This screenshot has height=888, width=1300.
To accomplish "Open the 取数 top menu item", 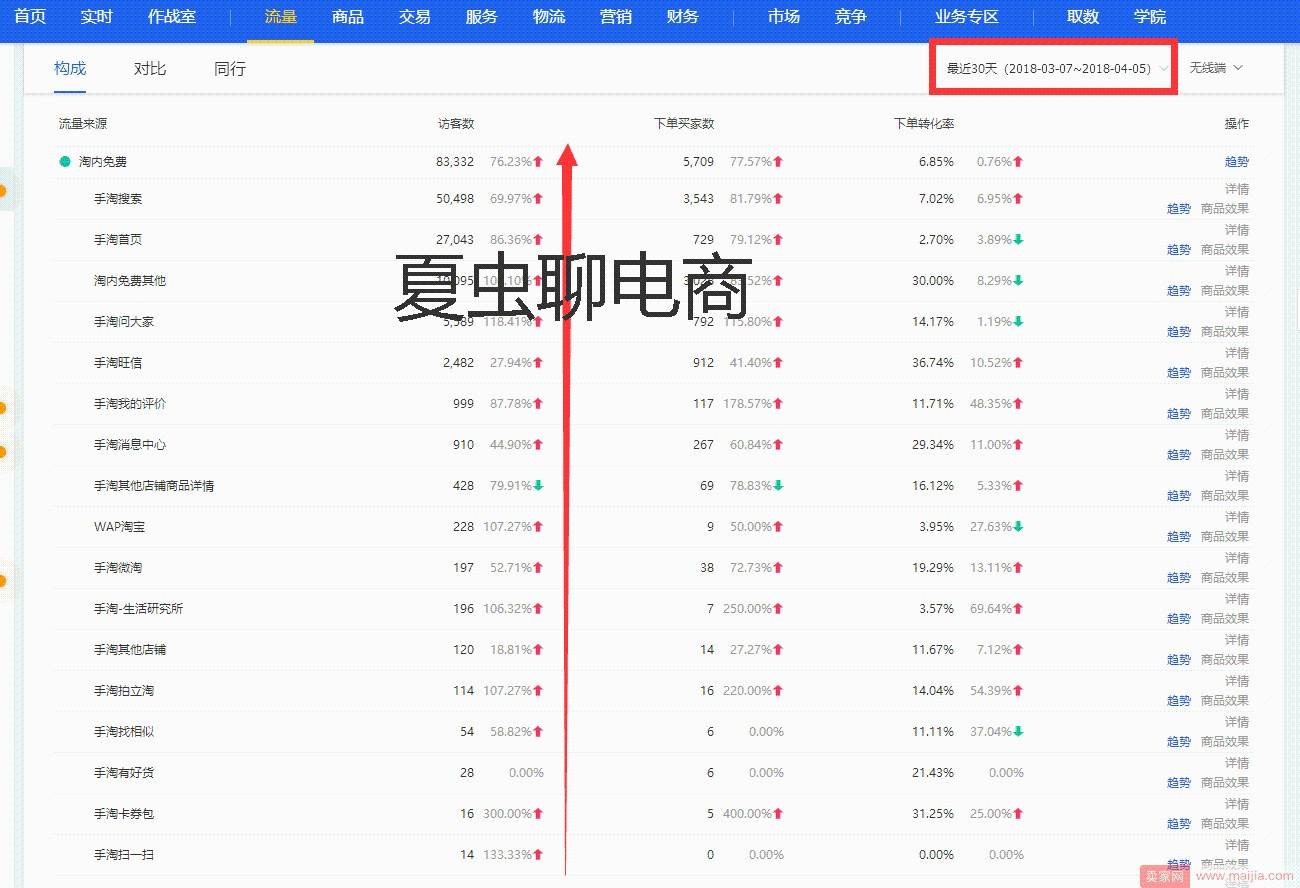I will 1083,17.
